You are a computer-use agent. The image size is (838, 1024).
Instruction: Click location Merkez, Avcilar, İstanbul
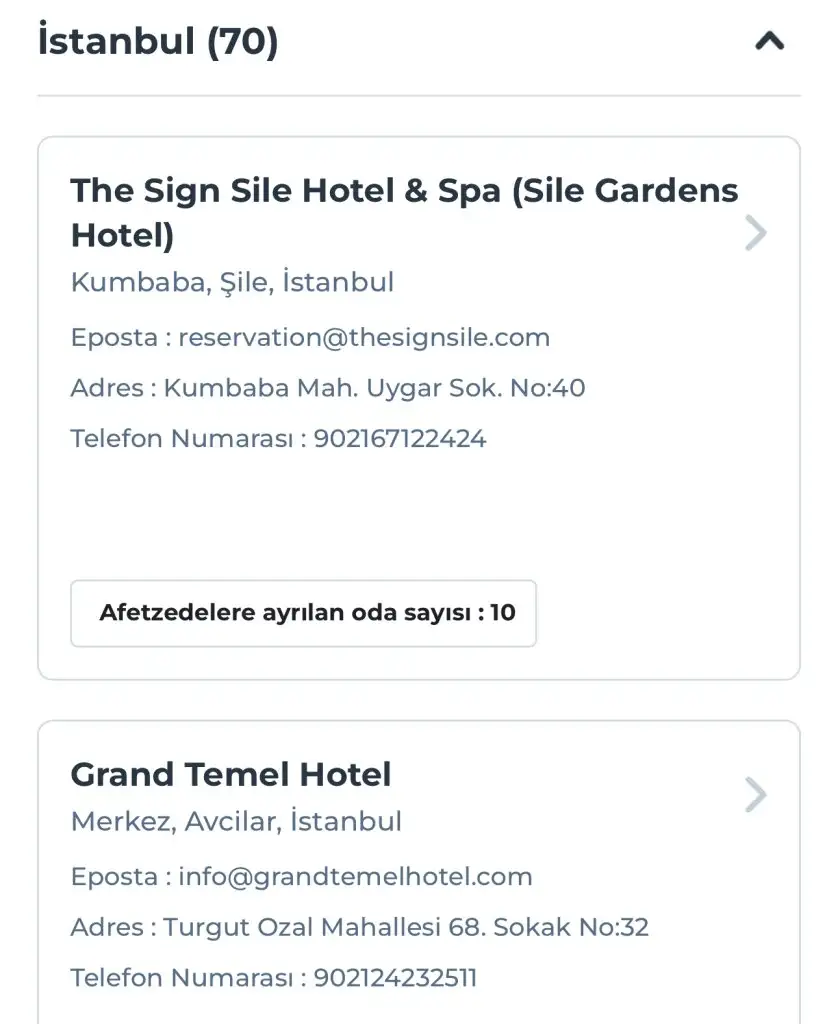(236, 822)
